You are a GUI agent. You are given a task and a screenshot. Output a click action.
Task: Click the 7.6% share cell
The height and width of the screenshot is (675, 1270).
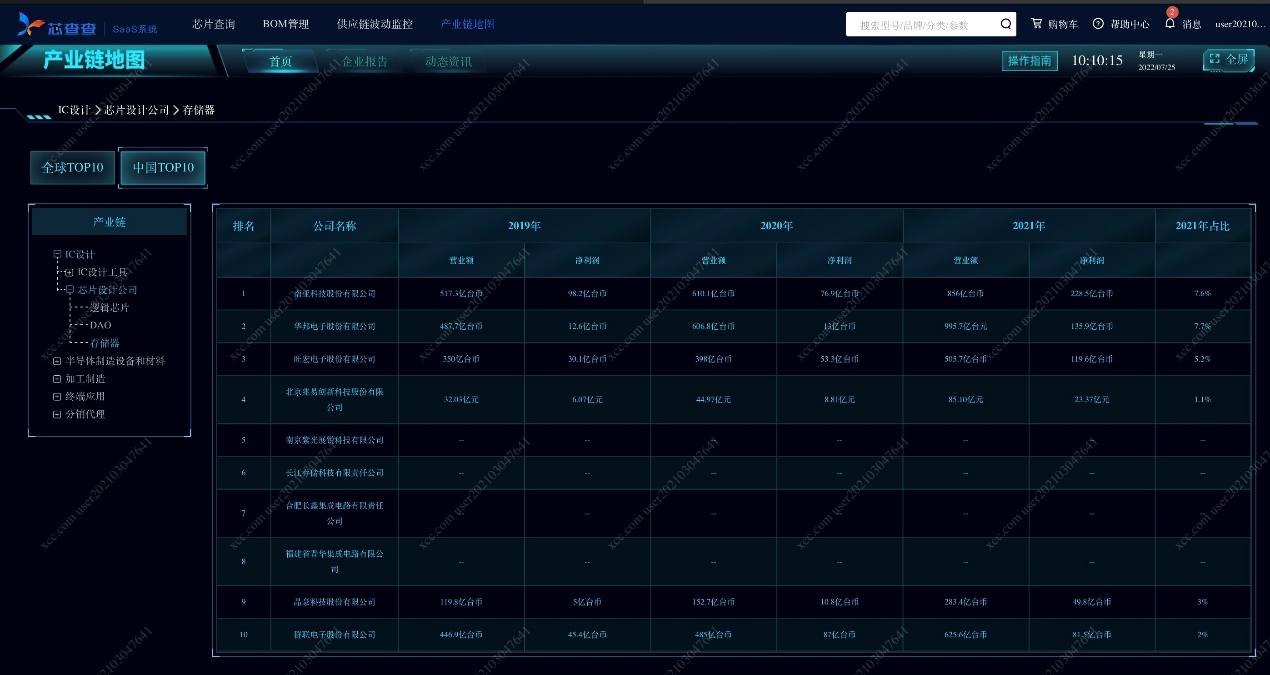coord(1202,294)
